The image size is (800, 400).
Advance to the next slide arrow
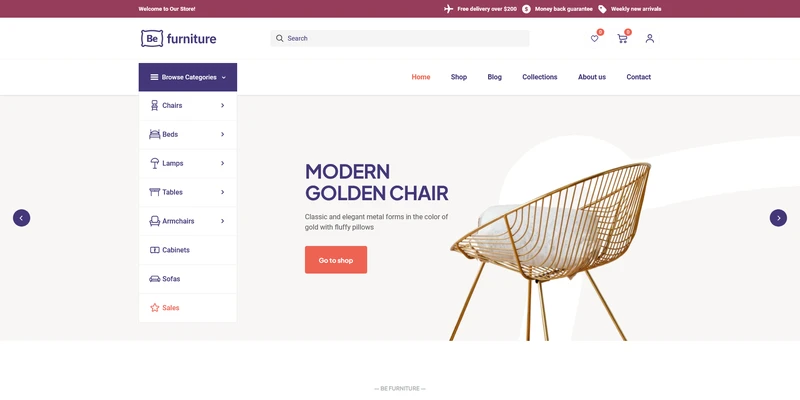(x=778, y=217)
